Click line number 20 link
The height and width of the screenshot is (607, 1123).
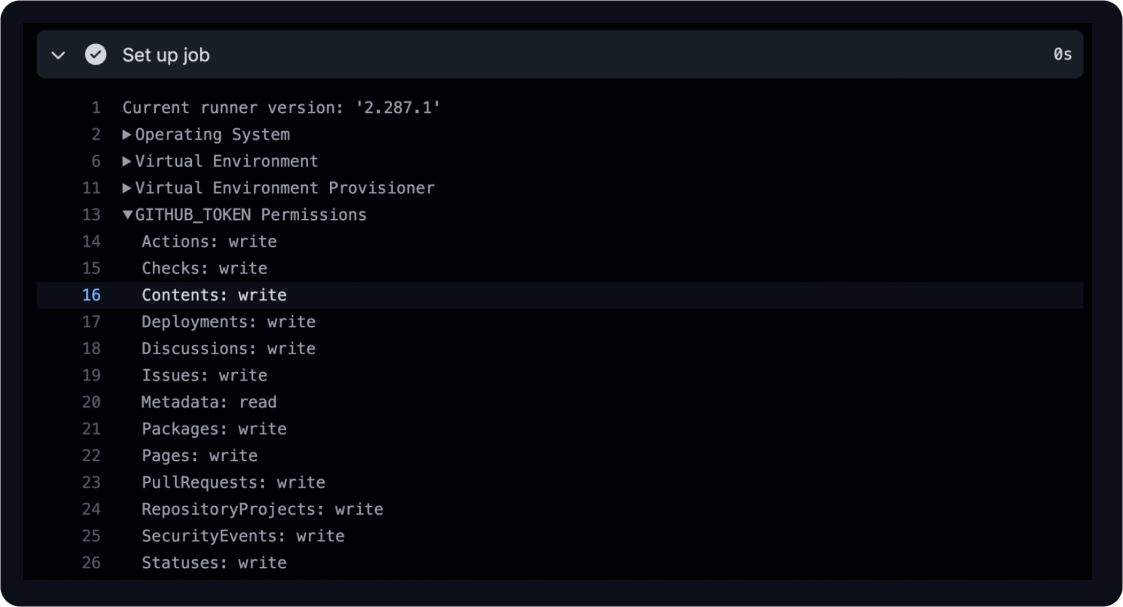[x=91, y=402]
